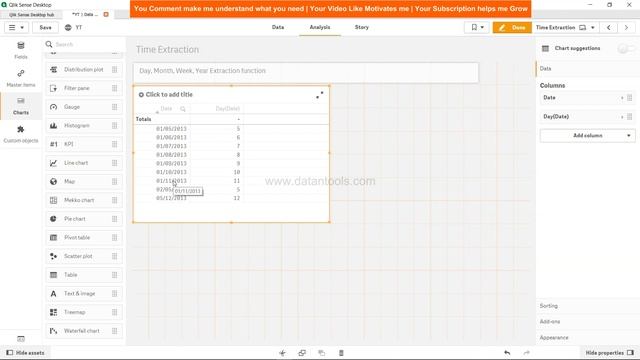Expand the table to full screen
The height and width of the screenshot is (360, 640).
coord(320,95)
